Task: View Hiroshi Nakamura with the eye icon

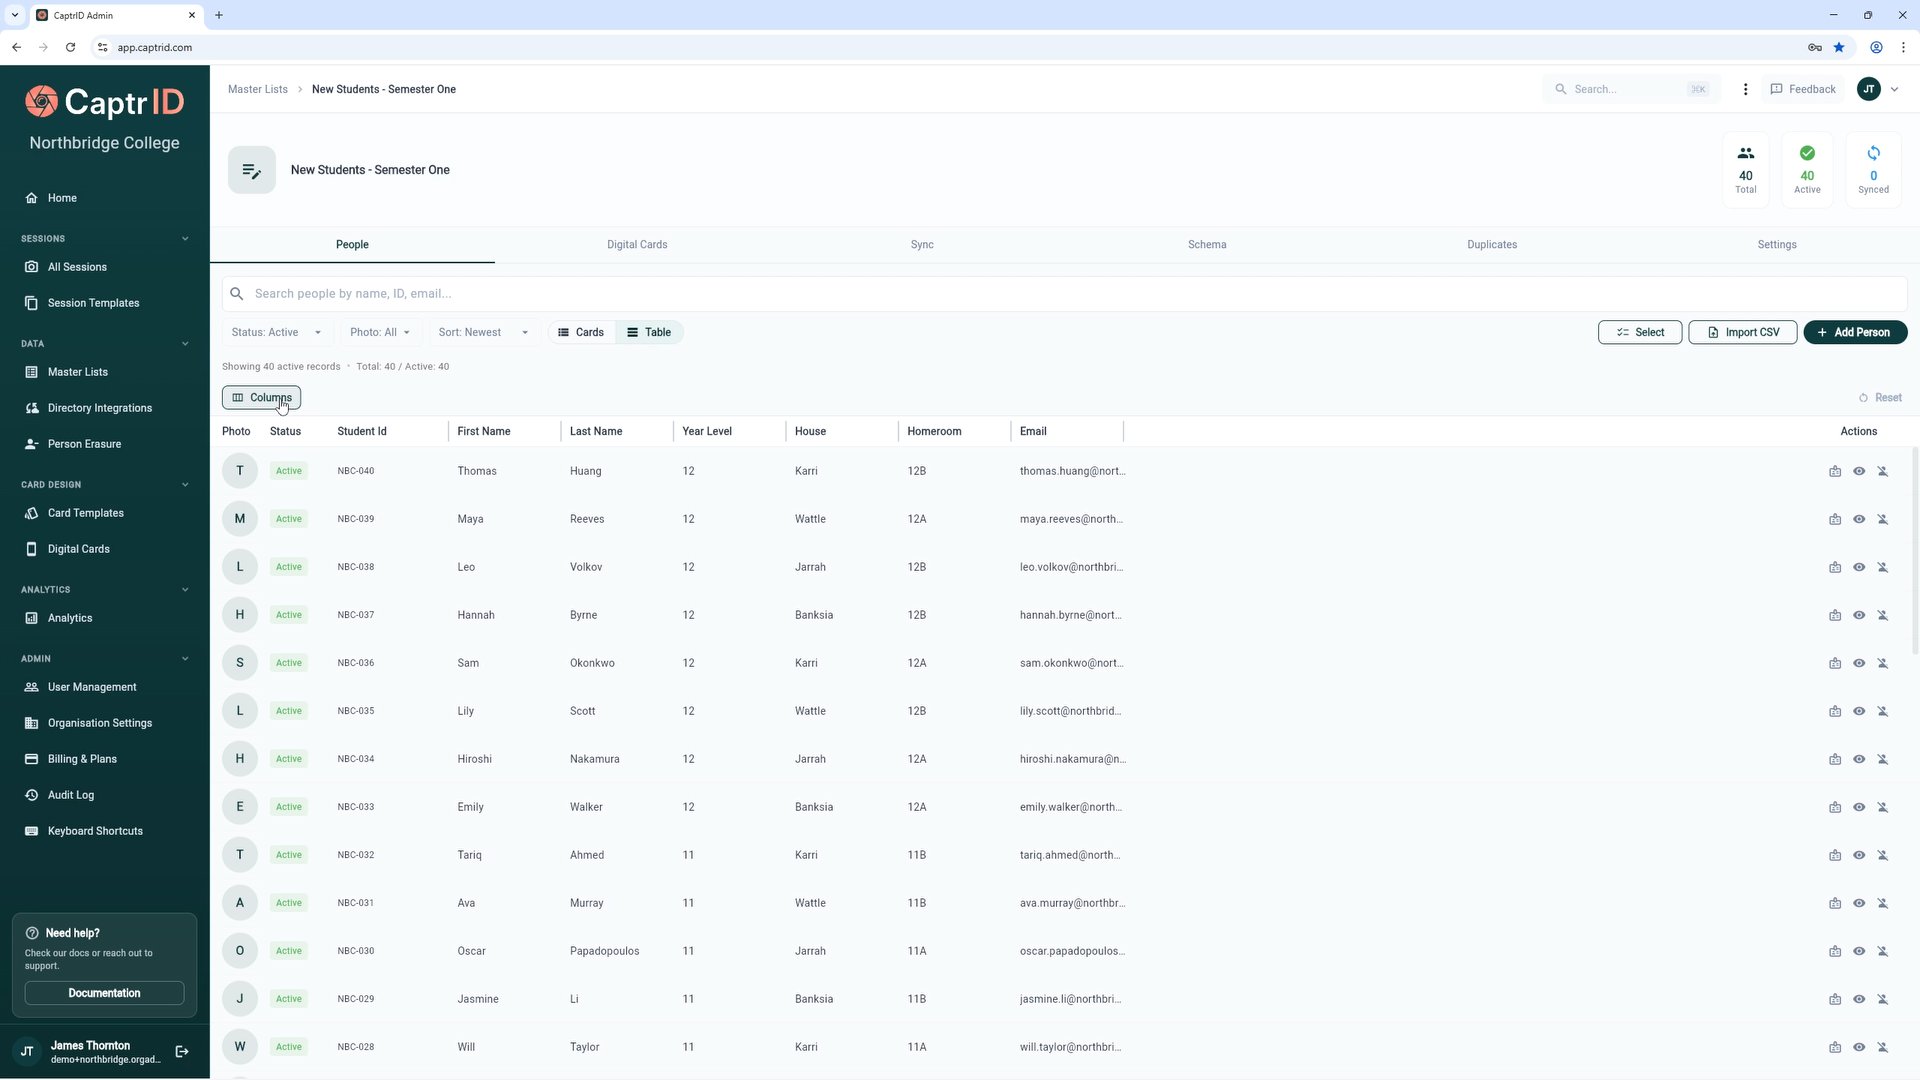Action: click(x=1858, y=759)
